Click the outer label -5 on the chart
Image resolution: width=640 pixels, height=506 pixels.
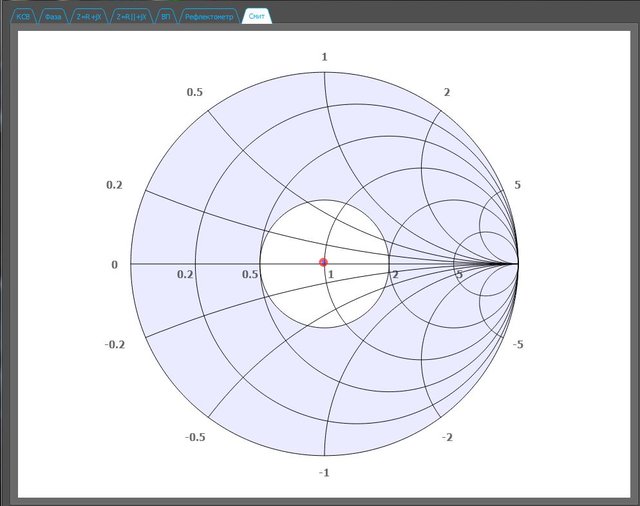pyautogui.click(x=518, y=344)
